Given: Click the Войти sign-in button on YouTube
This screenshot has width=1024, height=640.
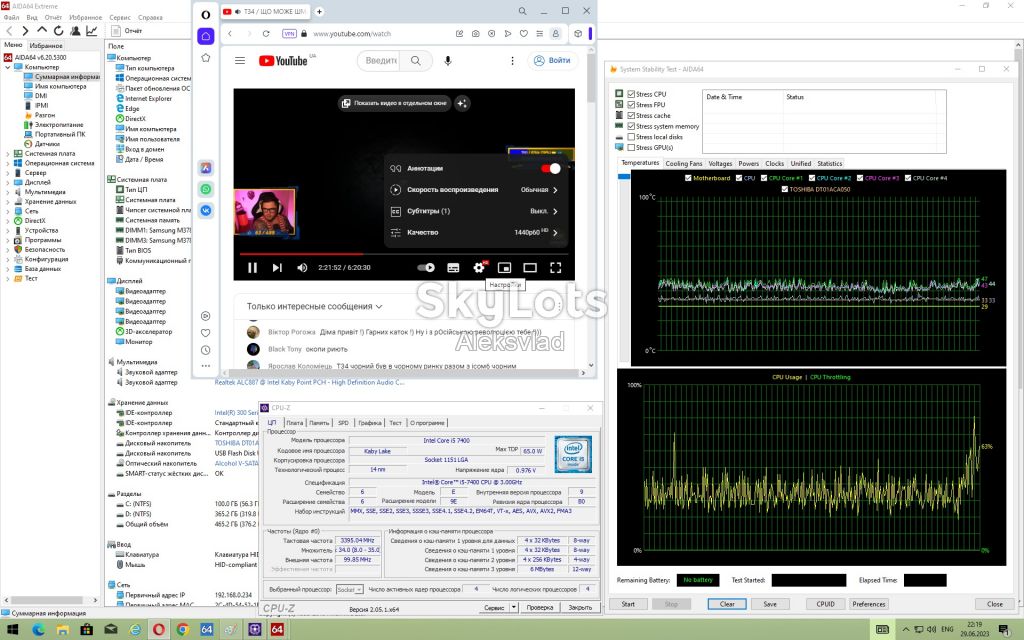Looking at the screenshot, I should click(552, 61).
